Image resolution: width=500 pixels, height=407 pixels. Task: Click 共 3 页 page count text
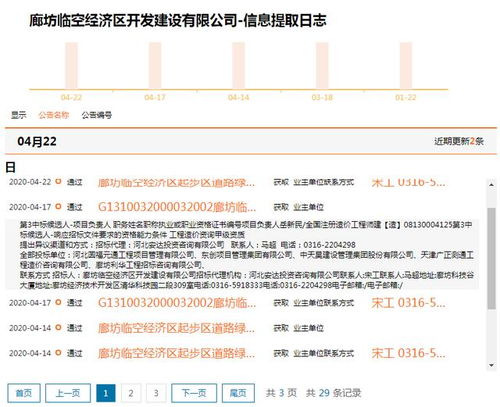(x=281, y=393)
